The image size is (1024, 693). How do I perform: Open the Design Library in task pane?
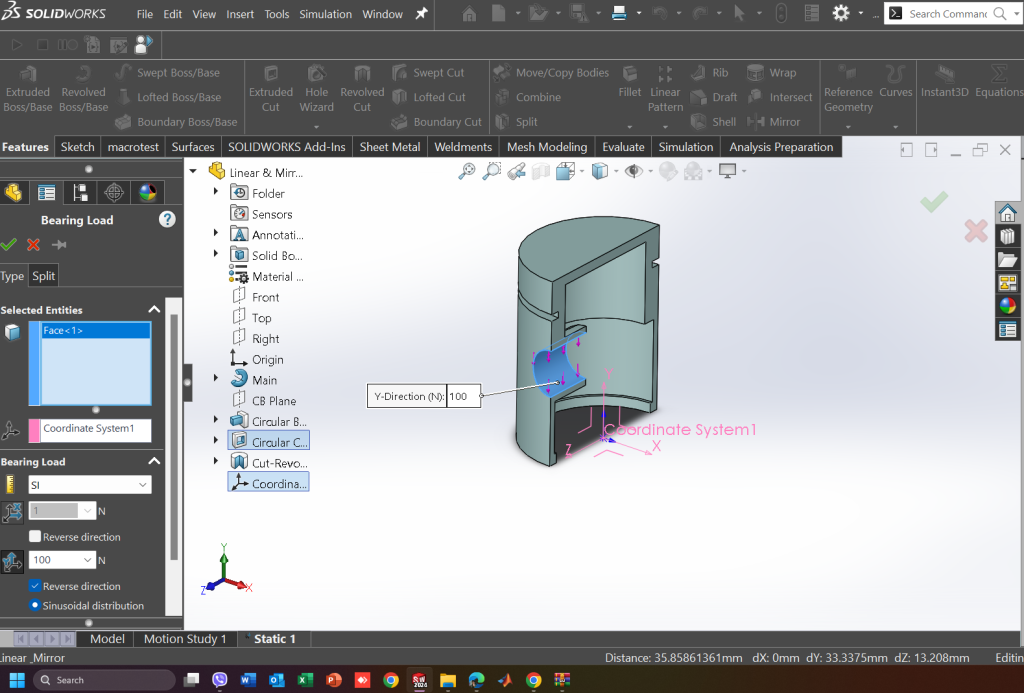click(x=1007, y=236)
